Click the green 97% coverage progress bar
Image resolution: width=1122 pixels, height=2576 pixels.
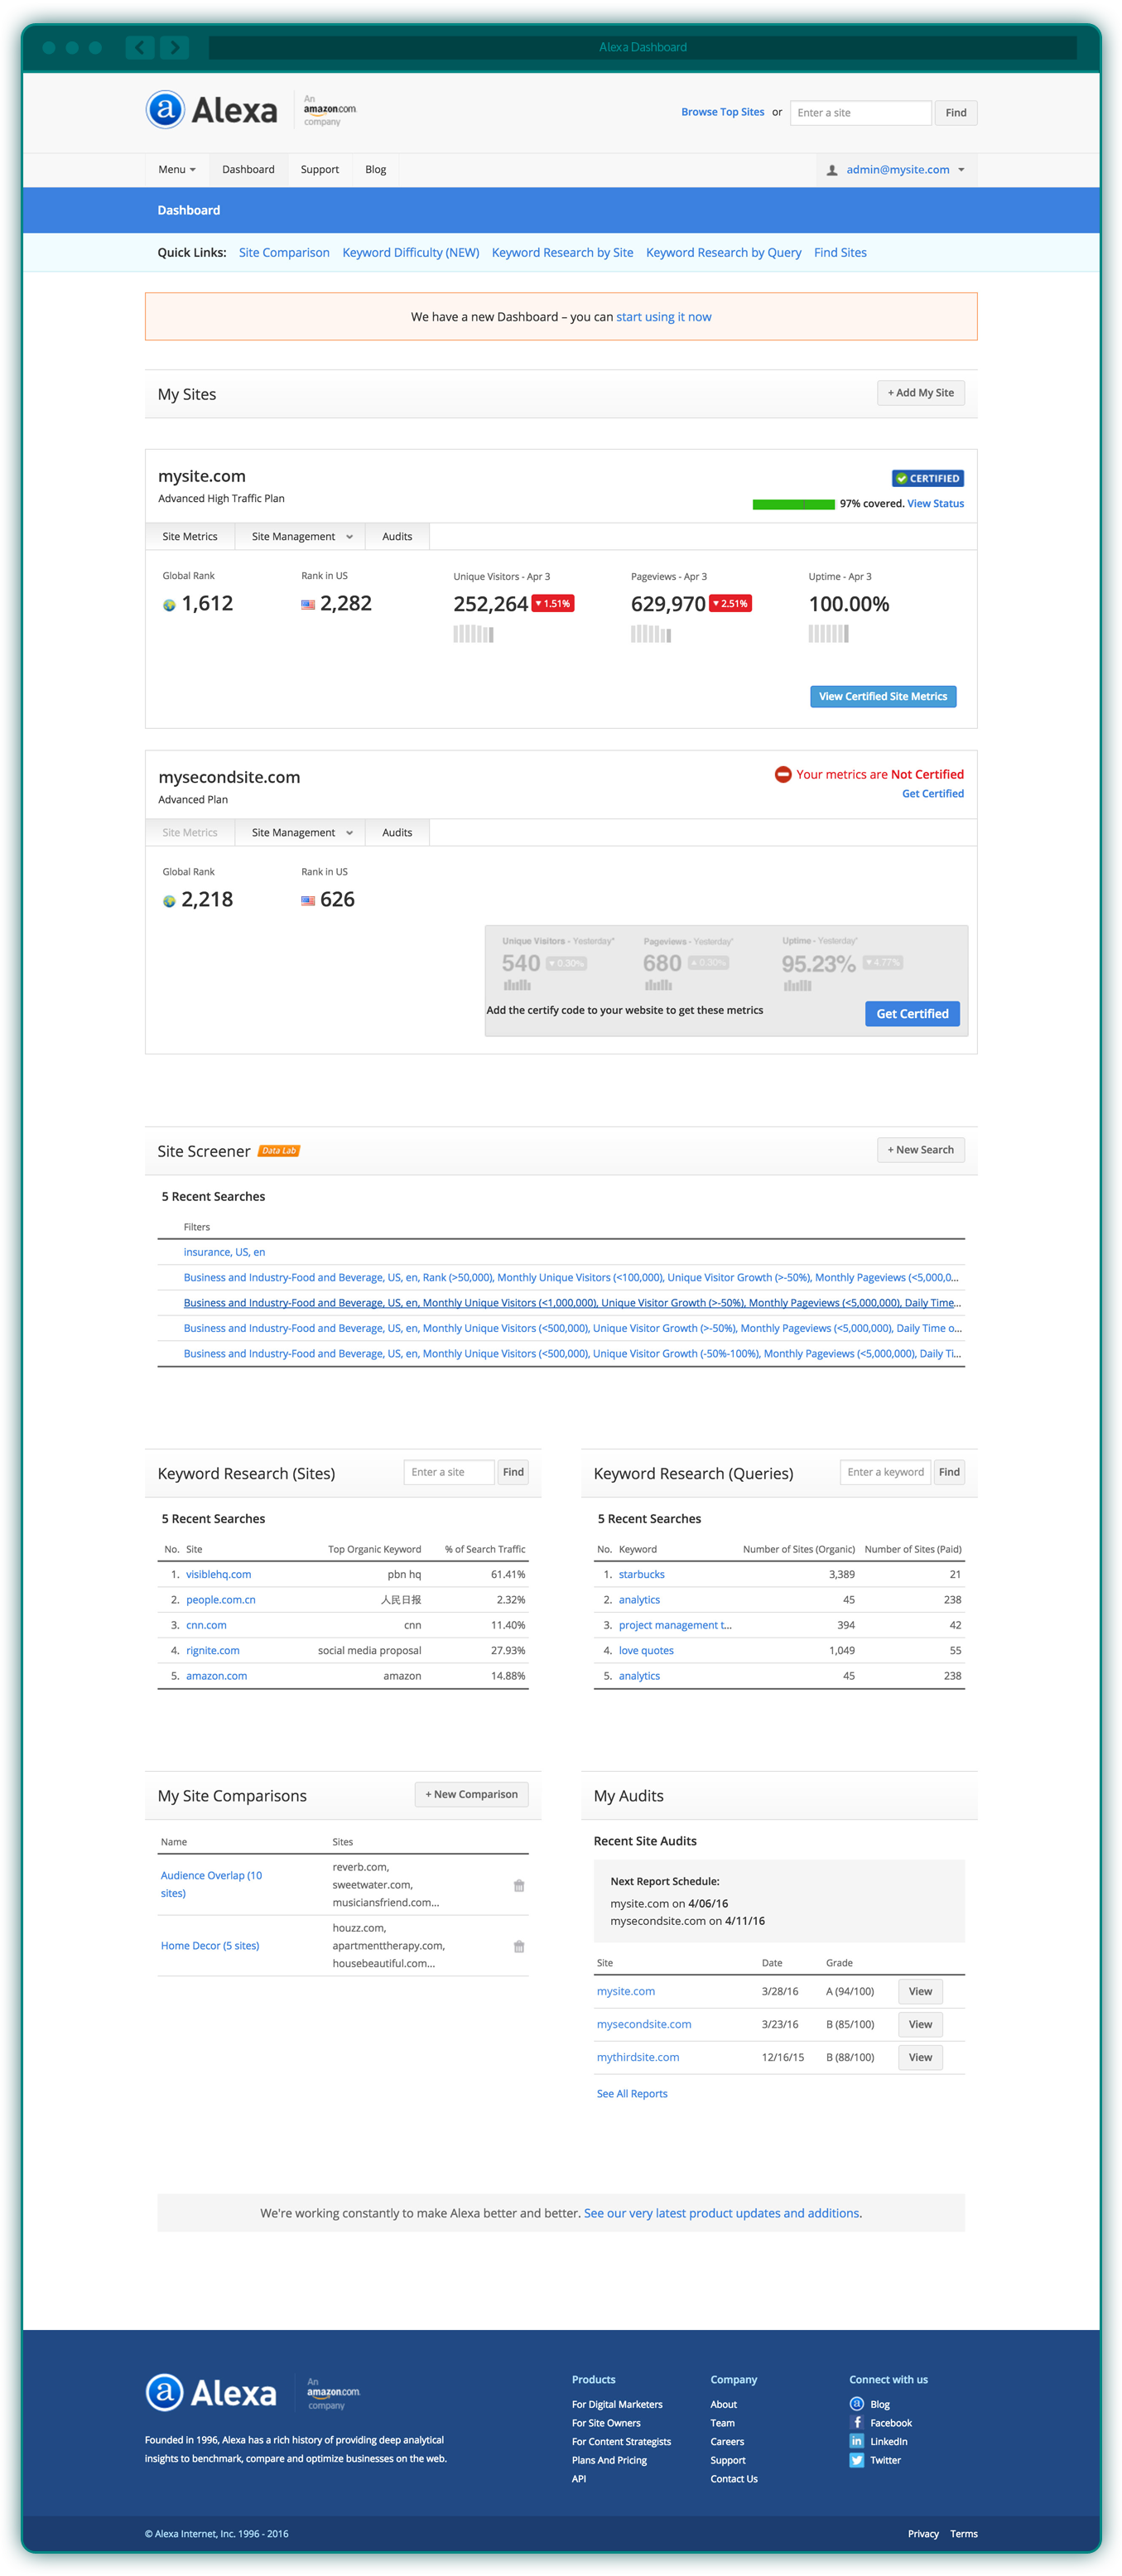click(x=793, y=504)
